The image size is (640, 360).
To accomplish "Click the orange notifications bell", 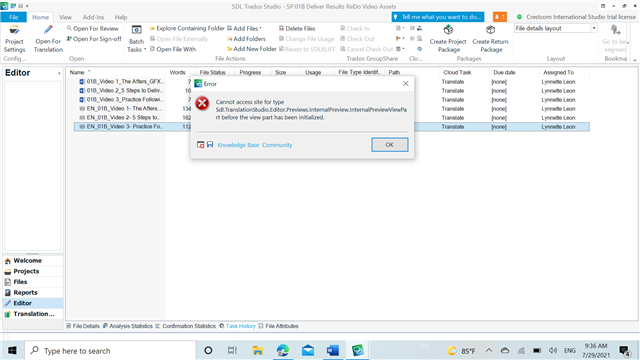I will click(x=500, y=17).
